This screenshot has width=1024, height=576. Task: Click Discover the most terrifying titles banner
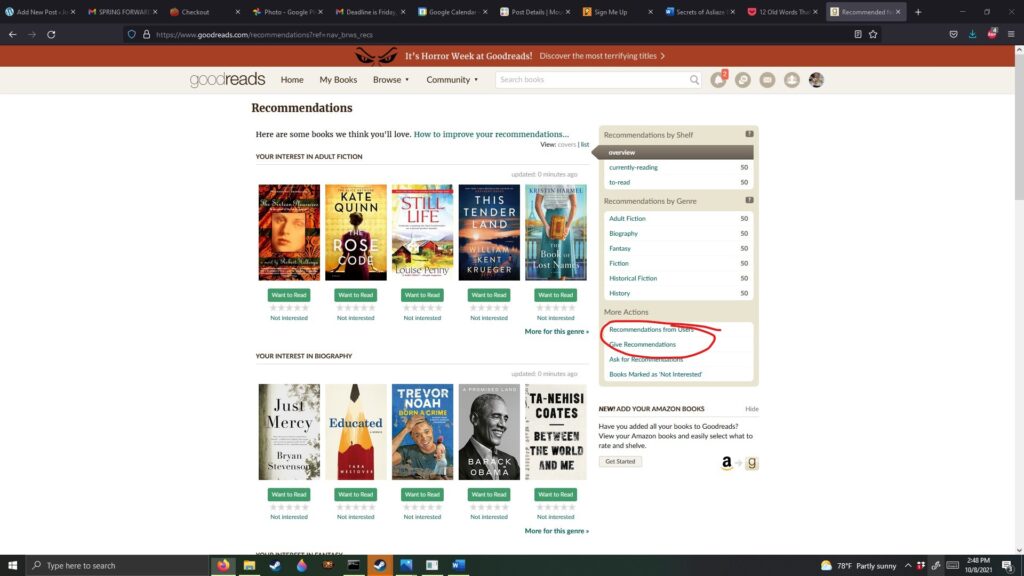coord(602,56)
